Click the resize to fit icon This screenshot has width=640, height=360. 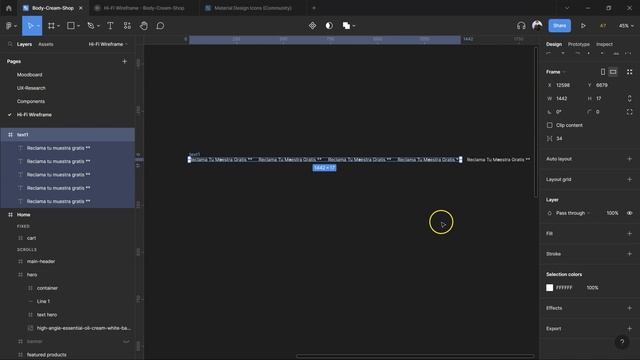(x=629, y=72)
